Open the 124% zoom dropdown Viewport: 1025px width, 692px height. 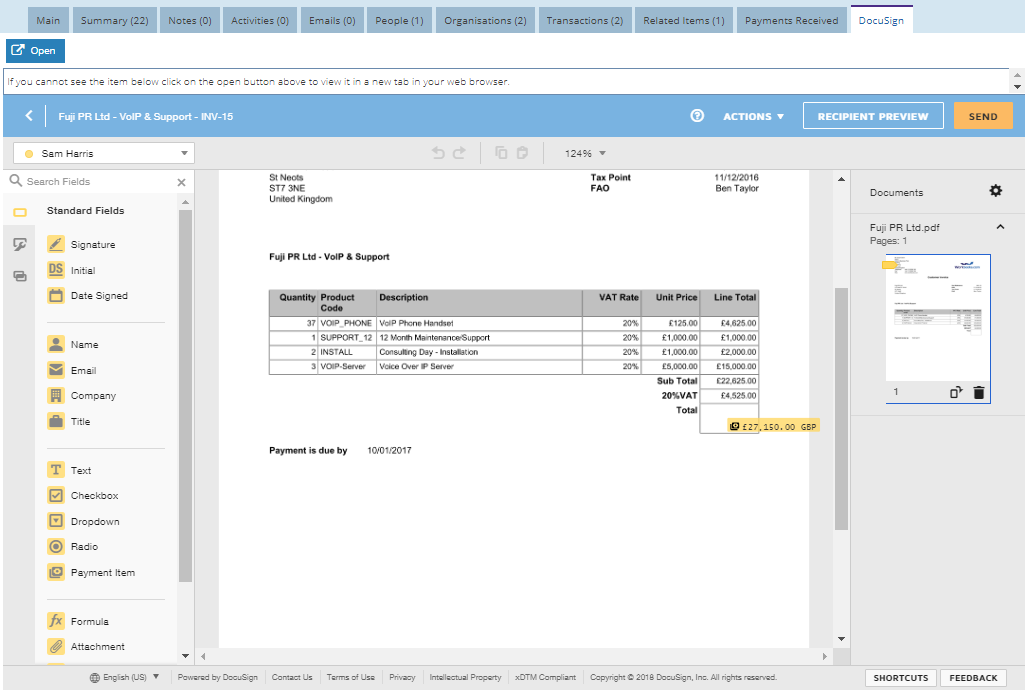point(585,154)
